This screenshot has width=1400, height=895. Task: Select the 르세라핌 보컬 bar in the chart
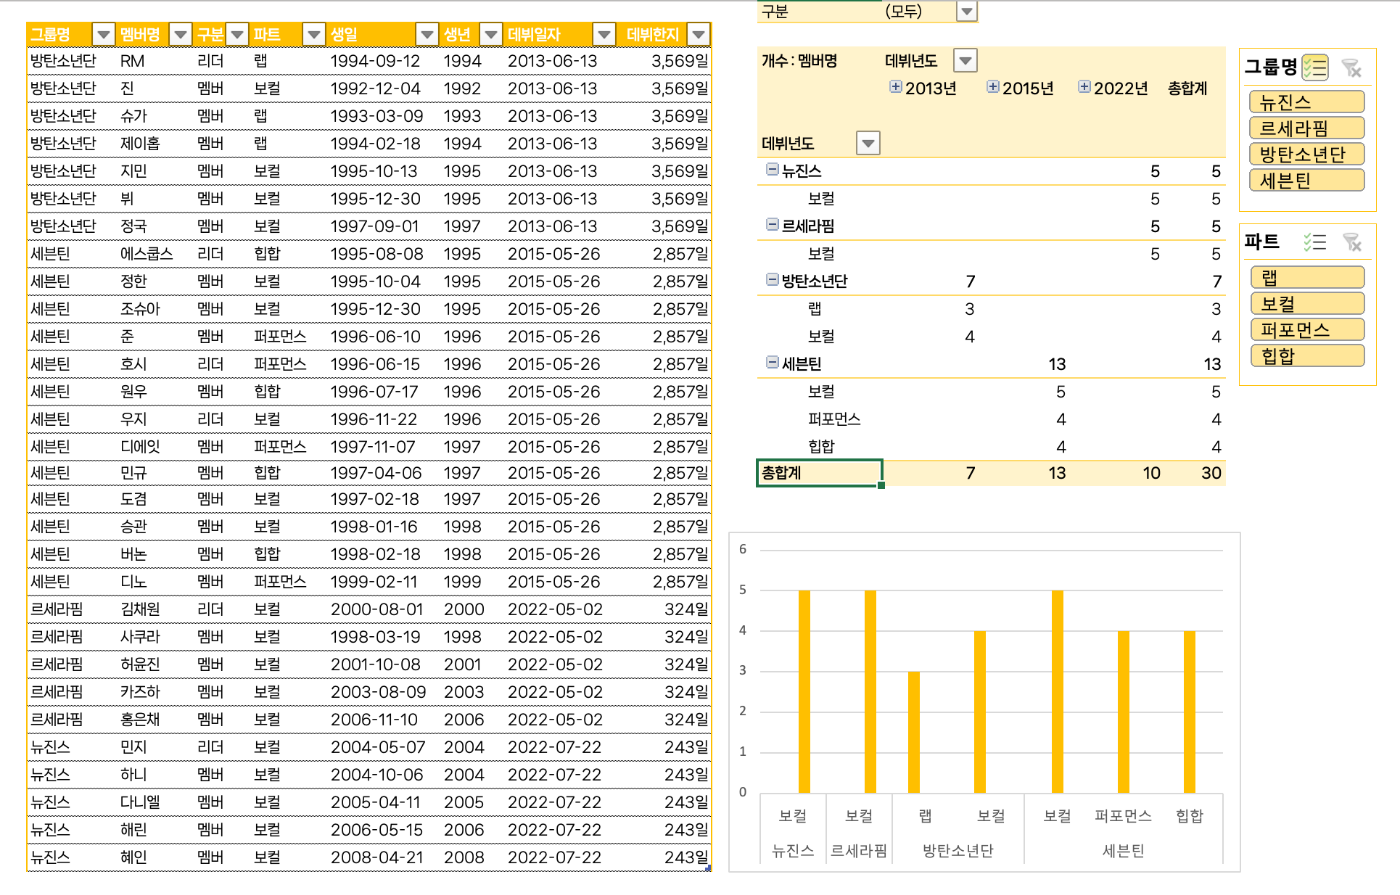click(870, 691)
